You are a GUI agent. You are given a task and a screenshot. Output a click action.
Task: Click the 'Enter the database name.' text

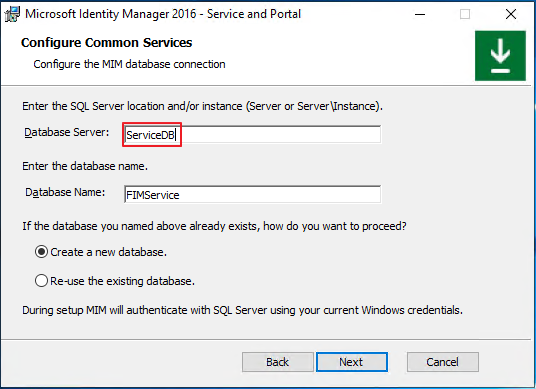[x=85, y=166]
